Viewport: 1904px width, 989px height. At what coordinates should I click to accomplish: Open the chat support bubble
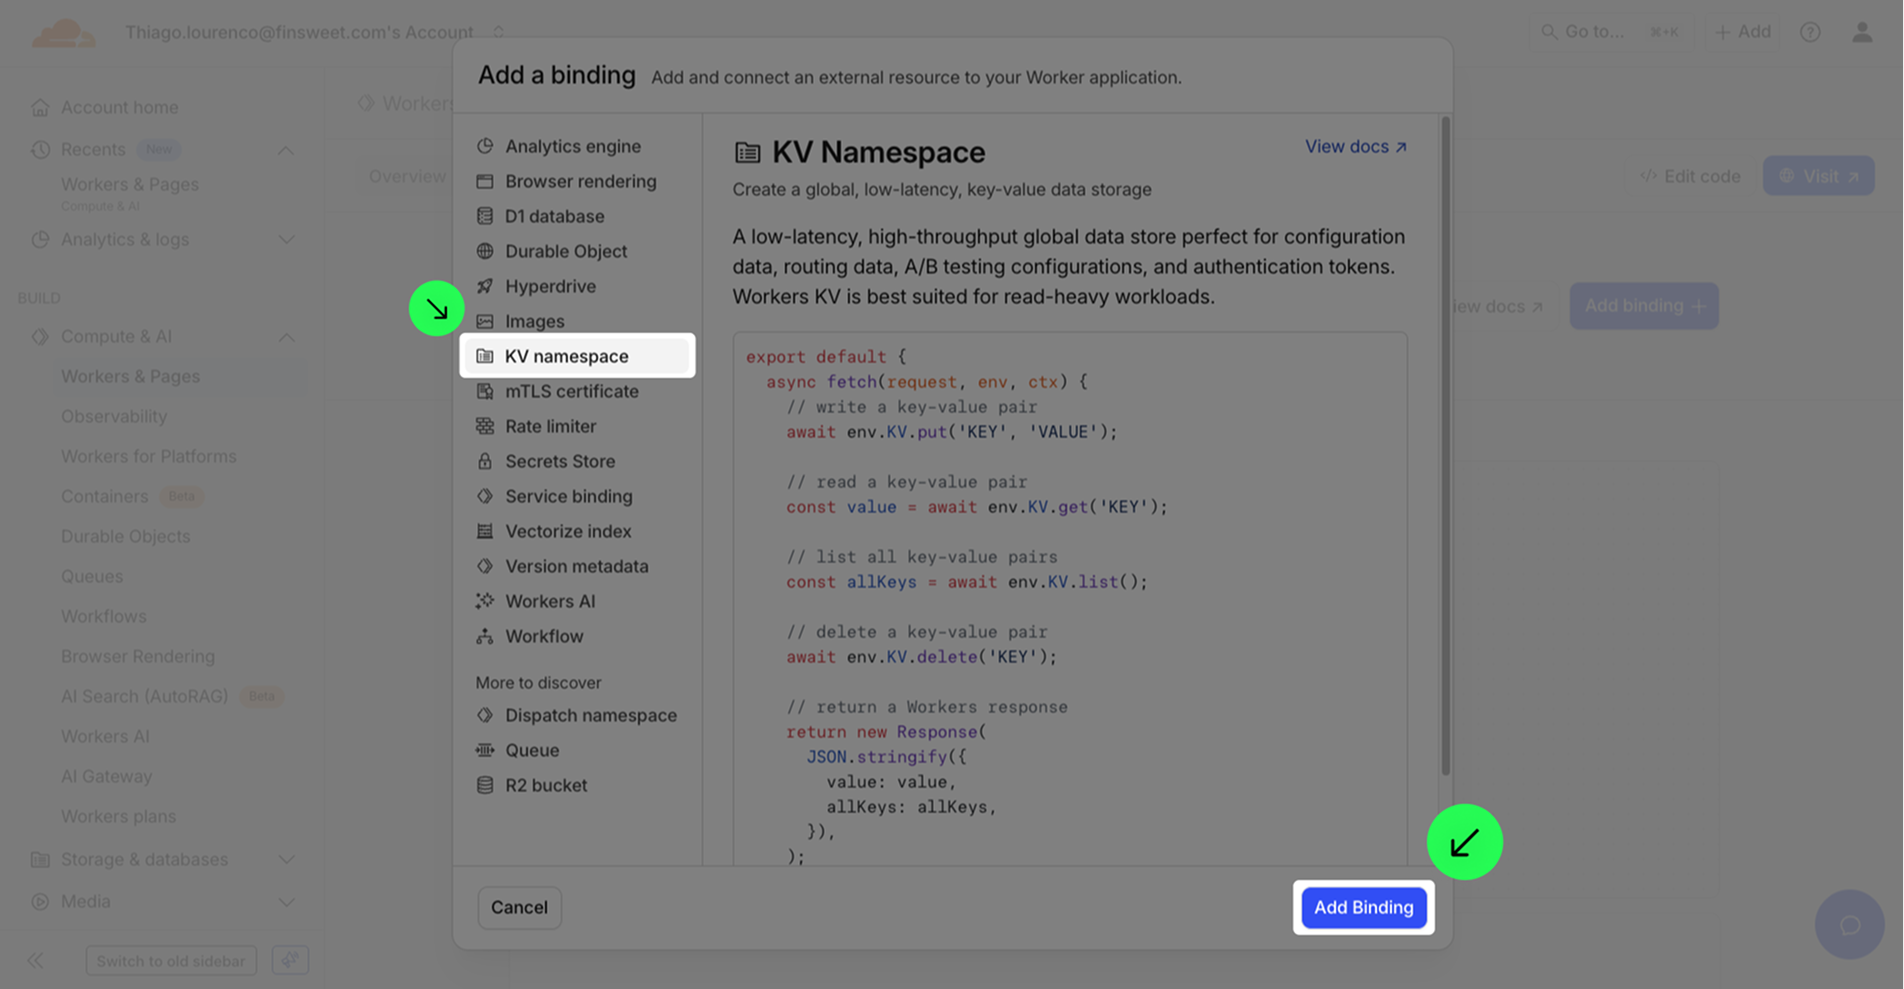(x=1850, y=925)
